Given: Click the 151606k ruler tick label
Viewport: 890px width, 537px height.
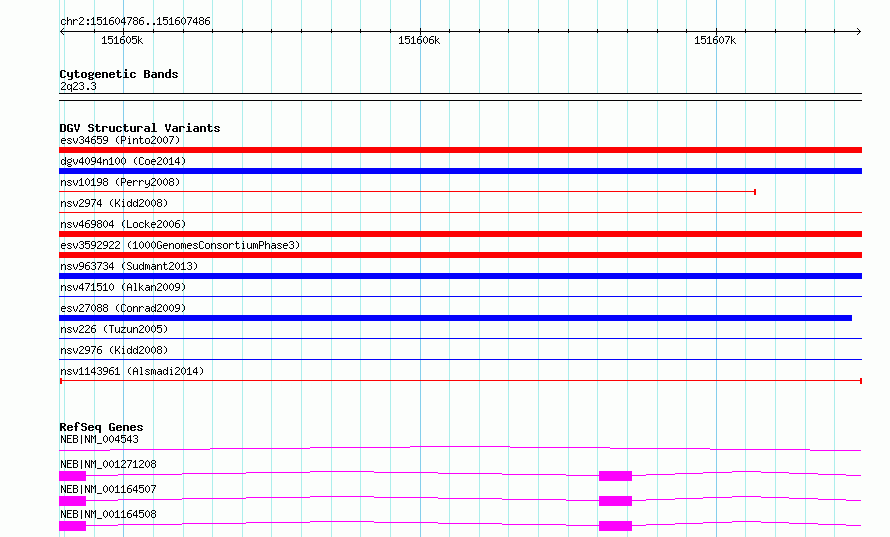Looking at the screenshot, I should 419,40.
